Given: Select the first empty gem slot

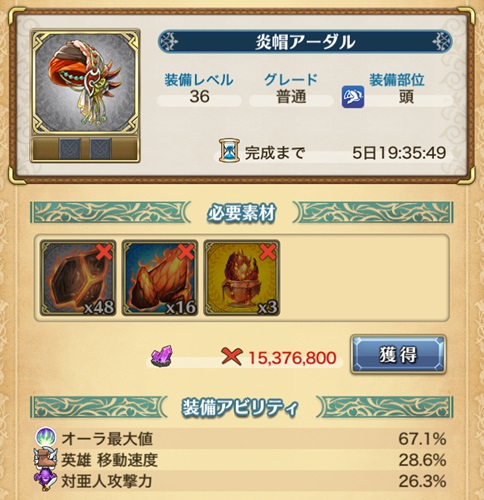Looking at the screenshot, I should tap(70, 149).
